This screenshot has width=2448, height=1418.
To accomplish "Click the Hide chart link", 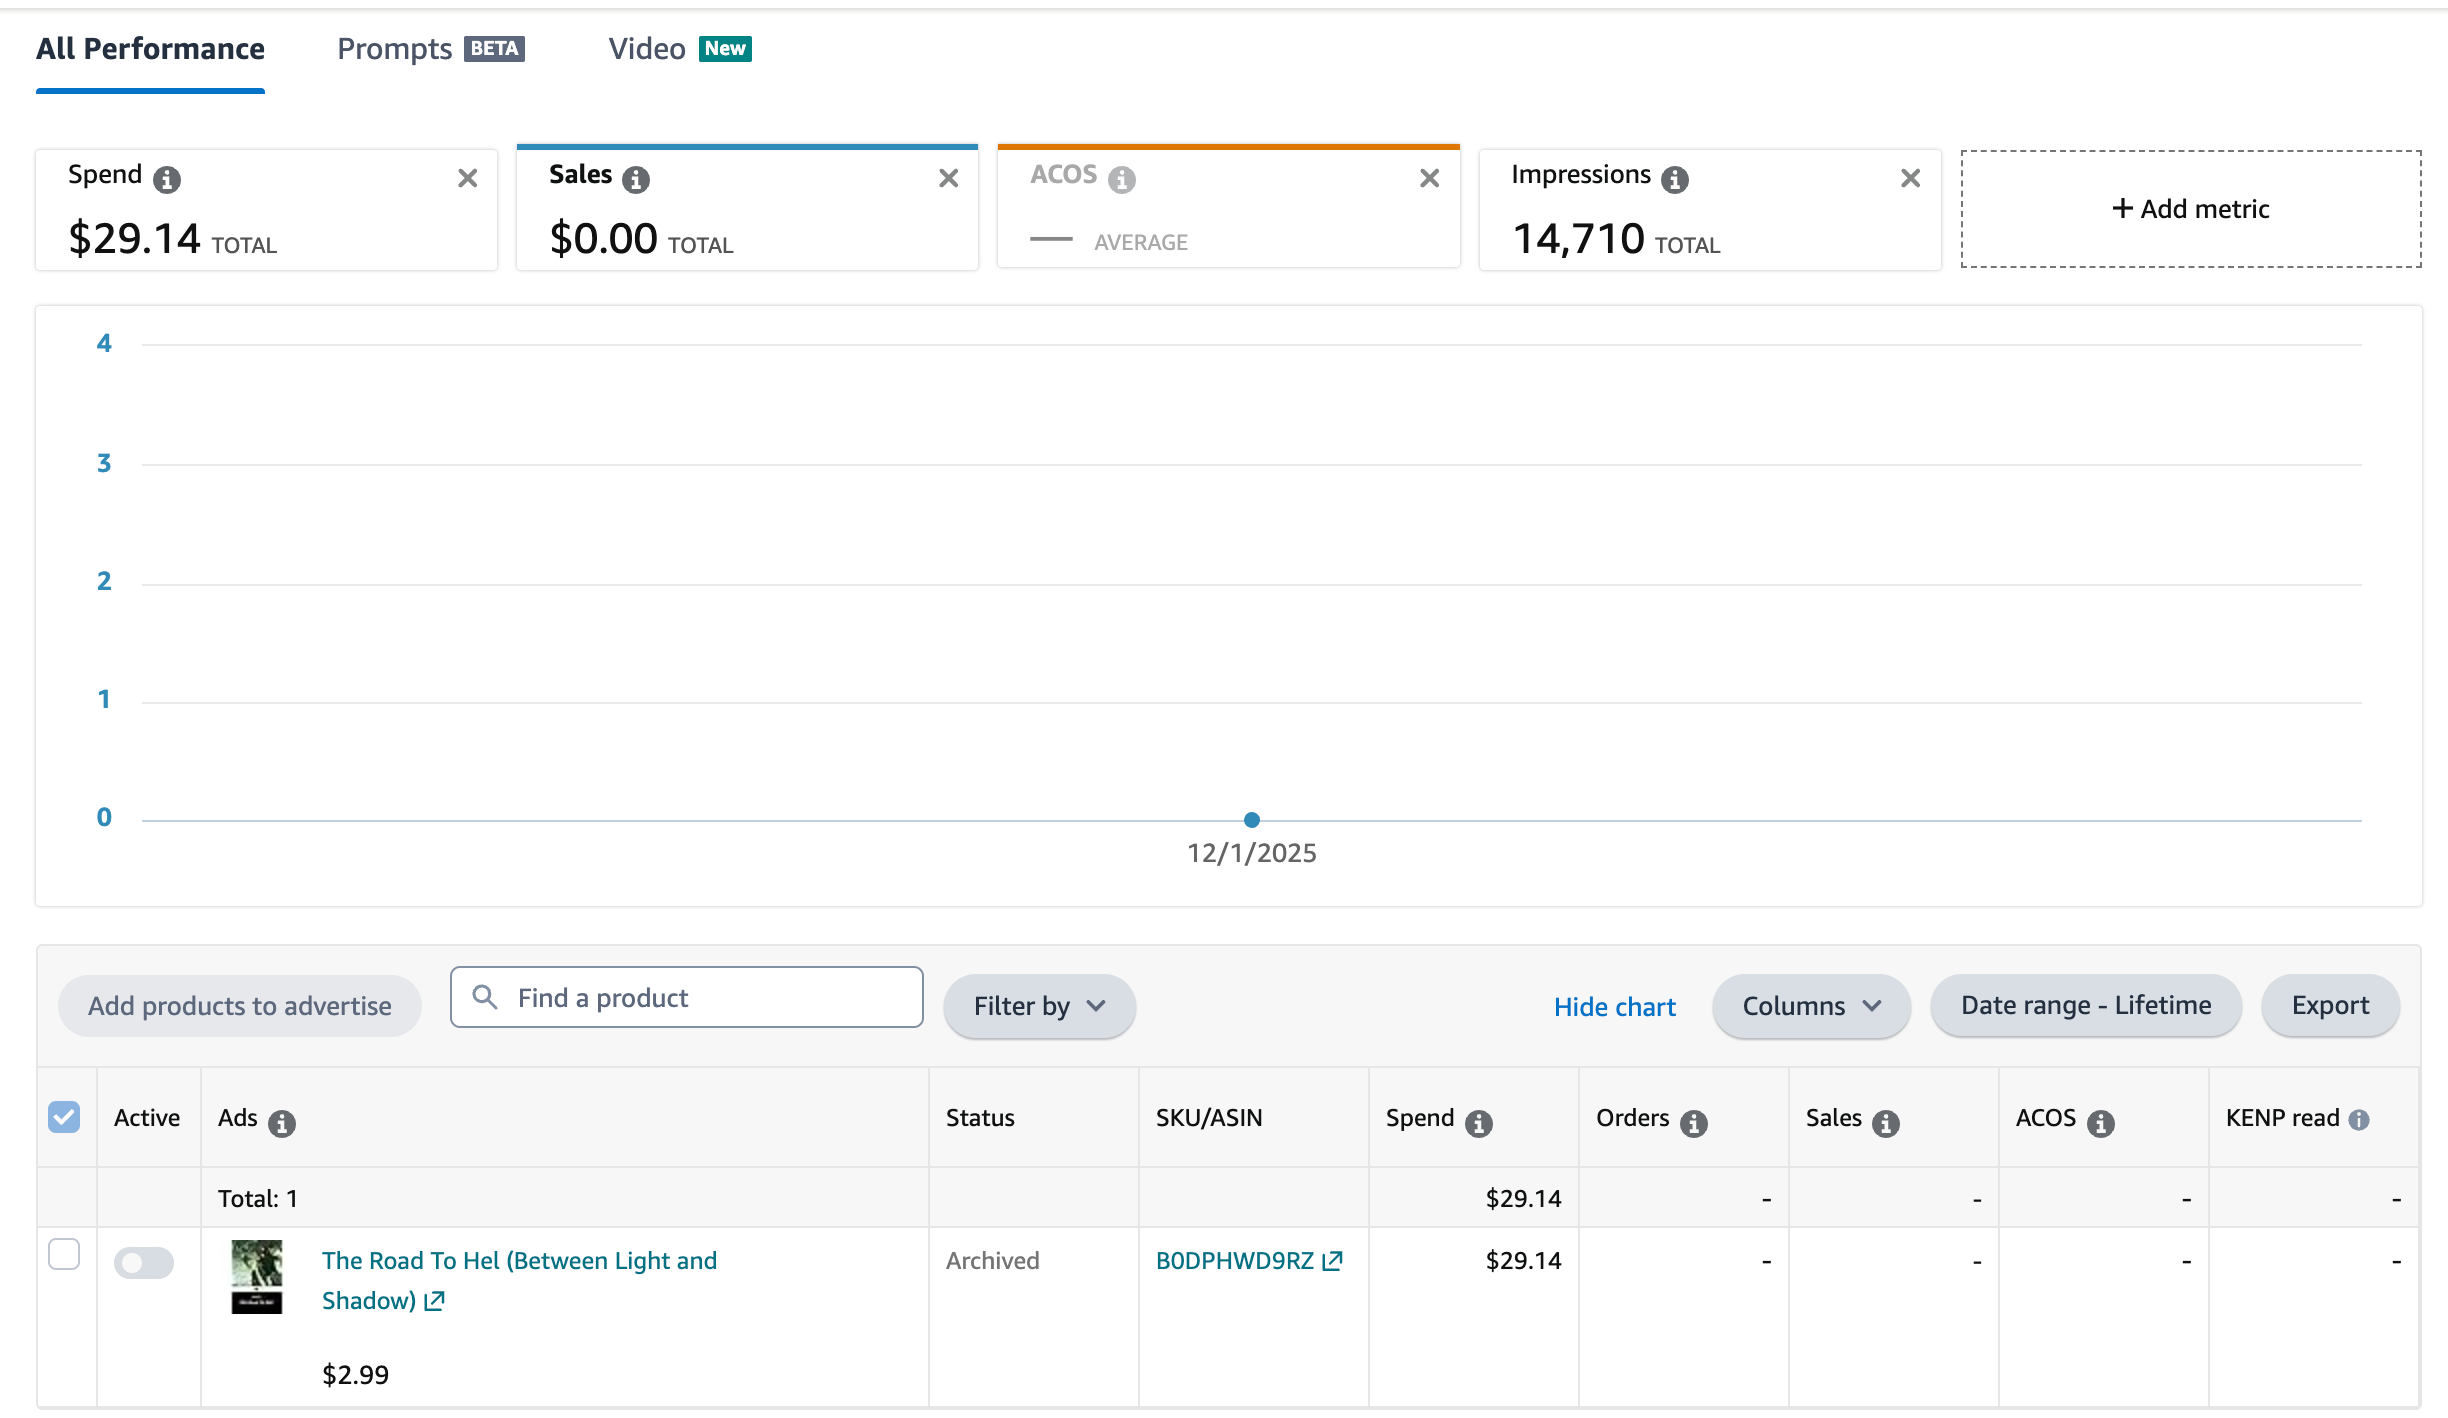I will pos(1614,1007).
